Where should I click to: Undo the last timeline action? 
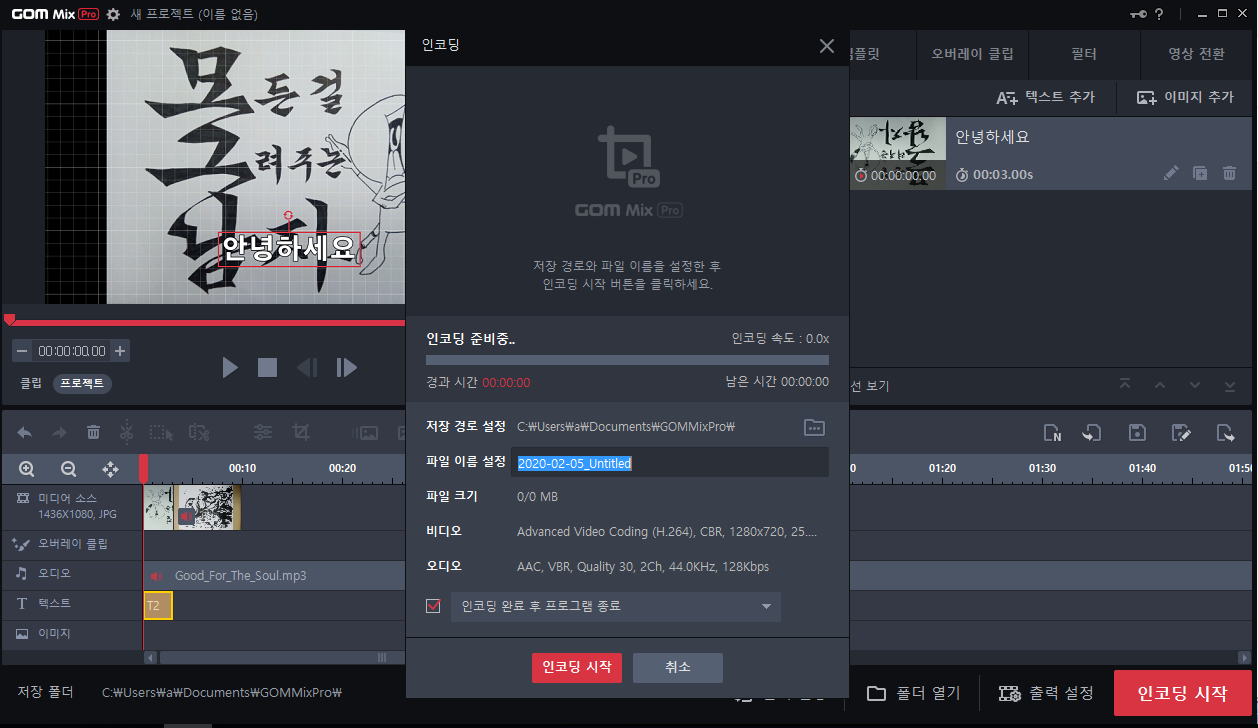(x=25, y=432)
